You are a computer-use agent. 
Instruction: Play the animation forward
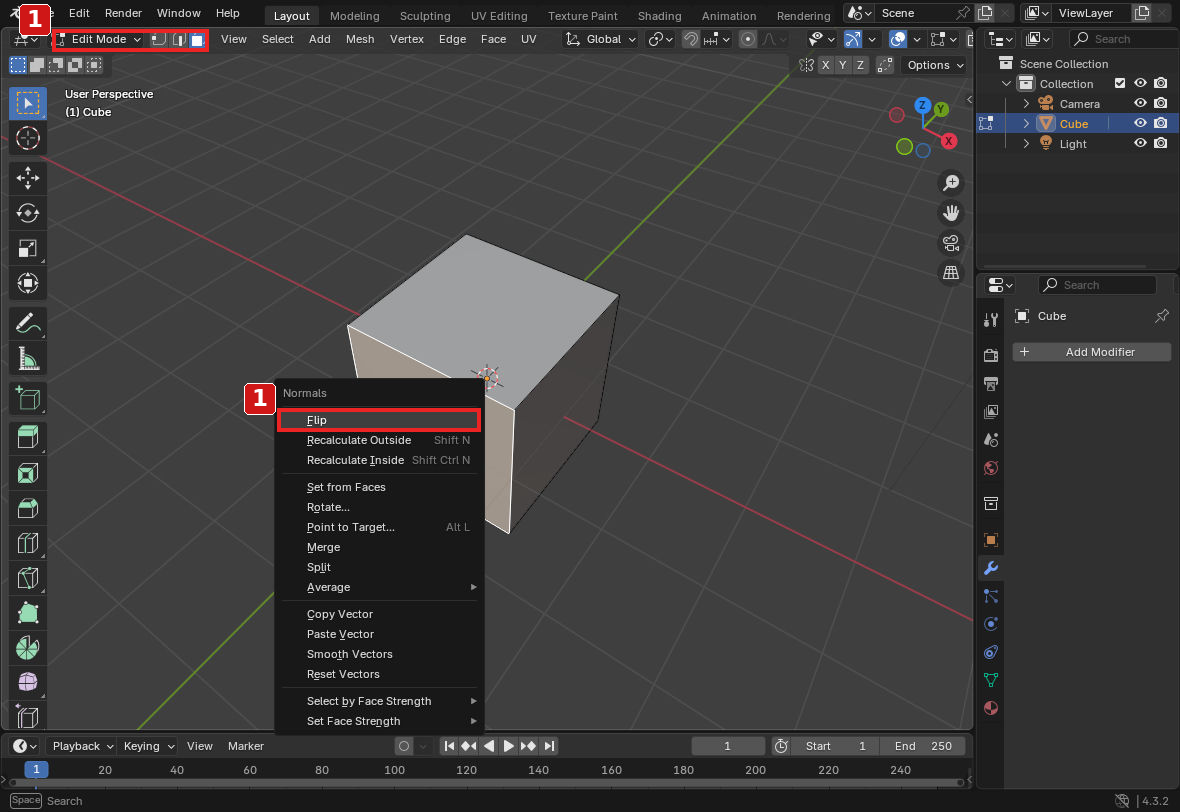(x=509, y=746)
